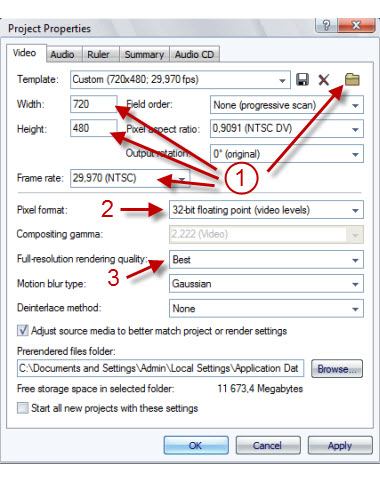The image size is (380, 487).
Task: Open the Template dropdown list
Action: tap(180, 80)
